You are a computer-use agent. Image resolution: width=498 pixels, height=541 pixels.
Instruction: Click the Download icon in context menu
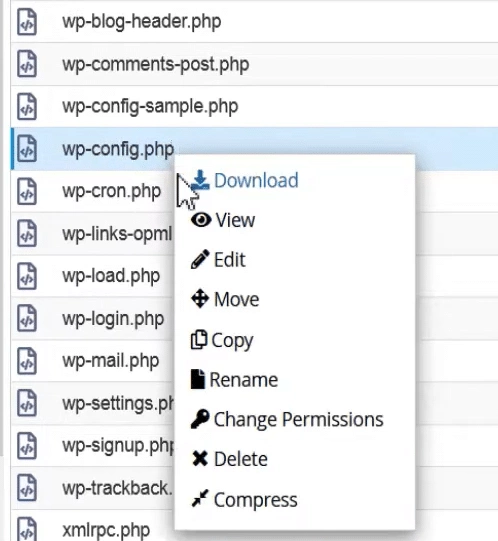200,180
